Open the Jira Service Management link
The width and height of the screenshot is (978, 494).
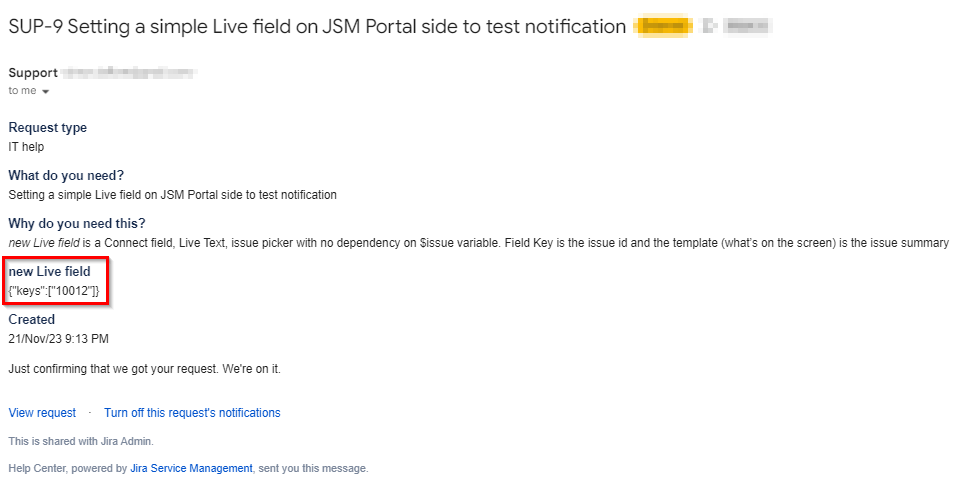pos(191,468)
